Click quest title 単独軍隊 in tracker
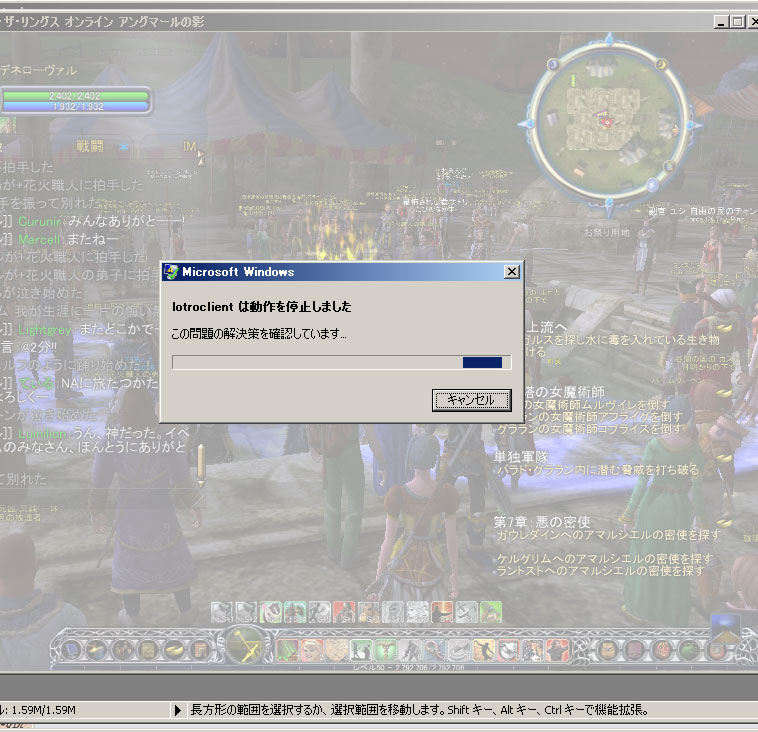Viewport: 758px width, 732px height. 521,457
